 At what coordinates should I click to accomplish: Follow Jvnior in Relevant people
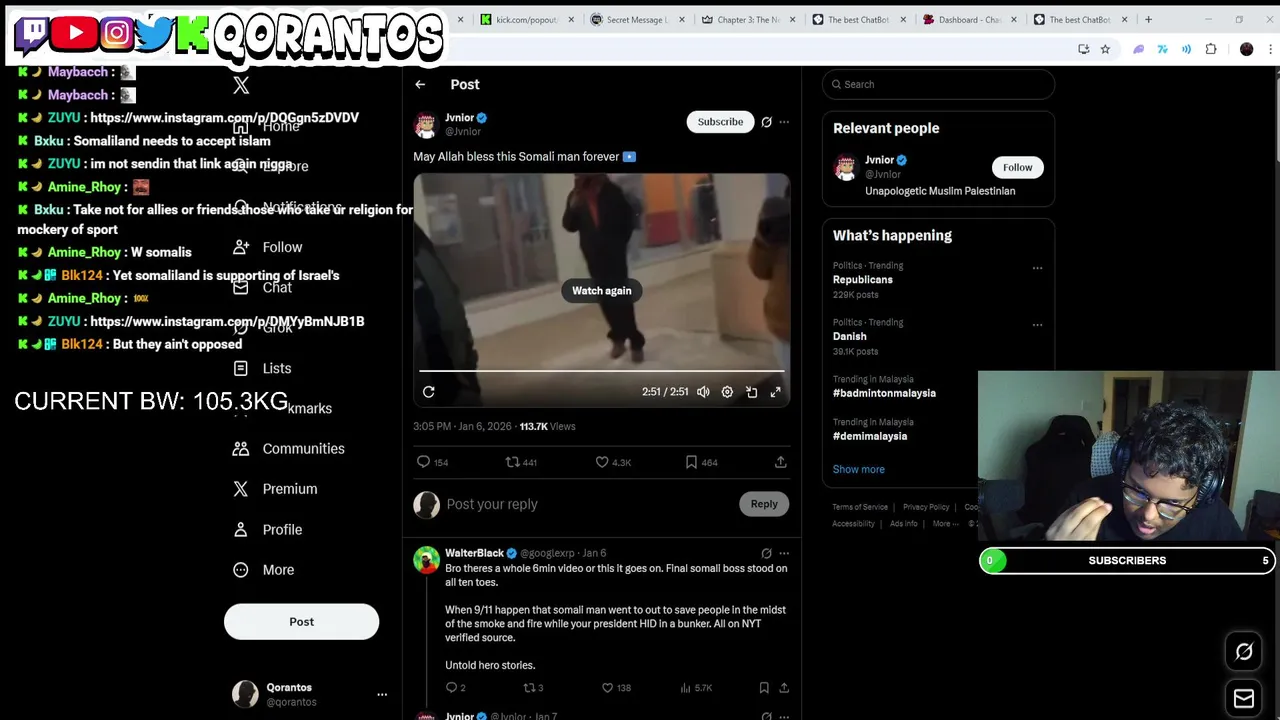[x=1017, y=167]
